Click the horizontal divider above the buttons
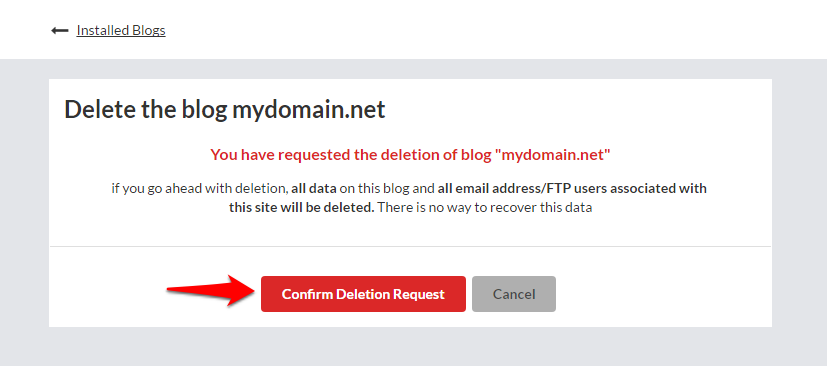 point(410,246)
